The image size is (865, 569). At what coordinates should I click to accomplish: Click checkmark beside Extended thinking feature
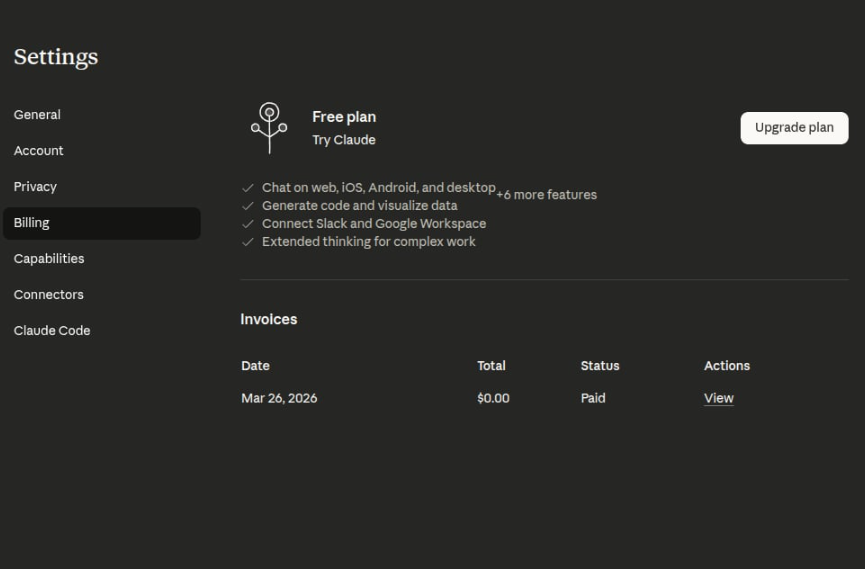[248, 242]
